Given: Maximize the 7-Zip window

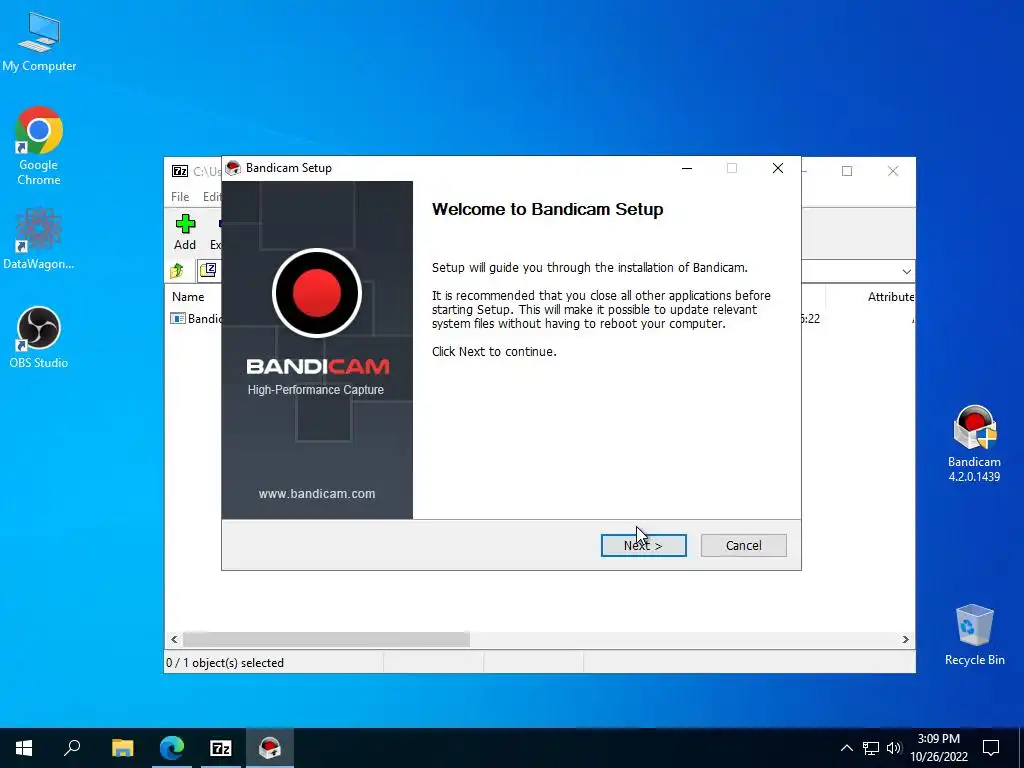Looking at the screenshot, I should click(847, 171).
